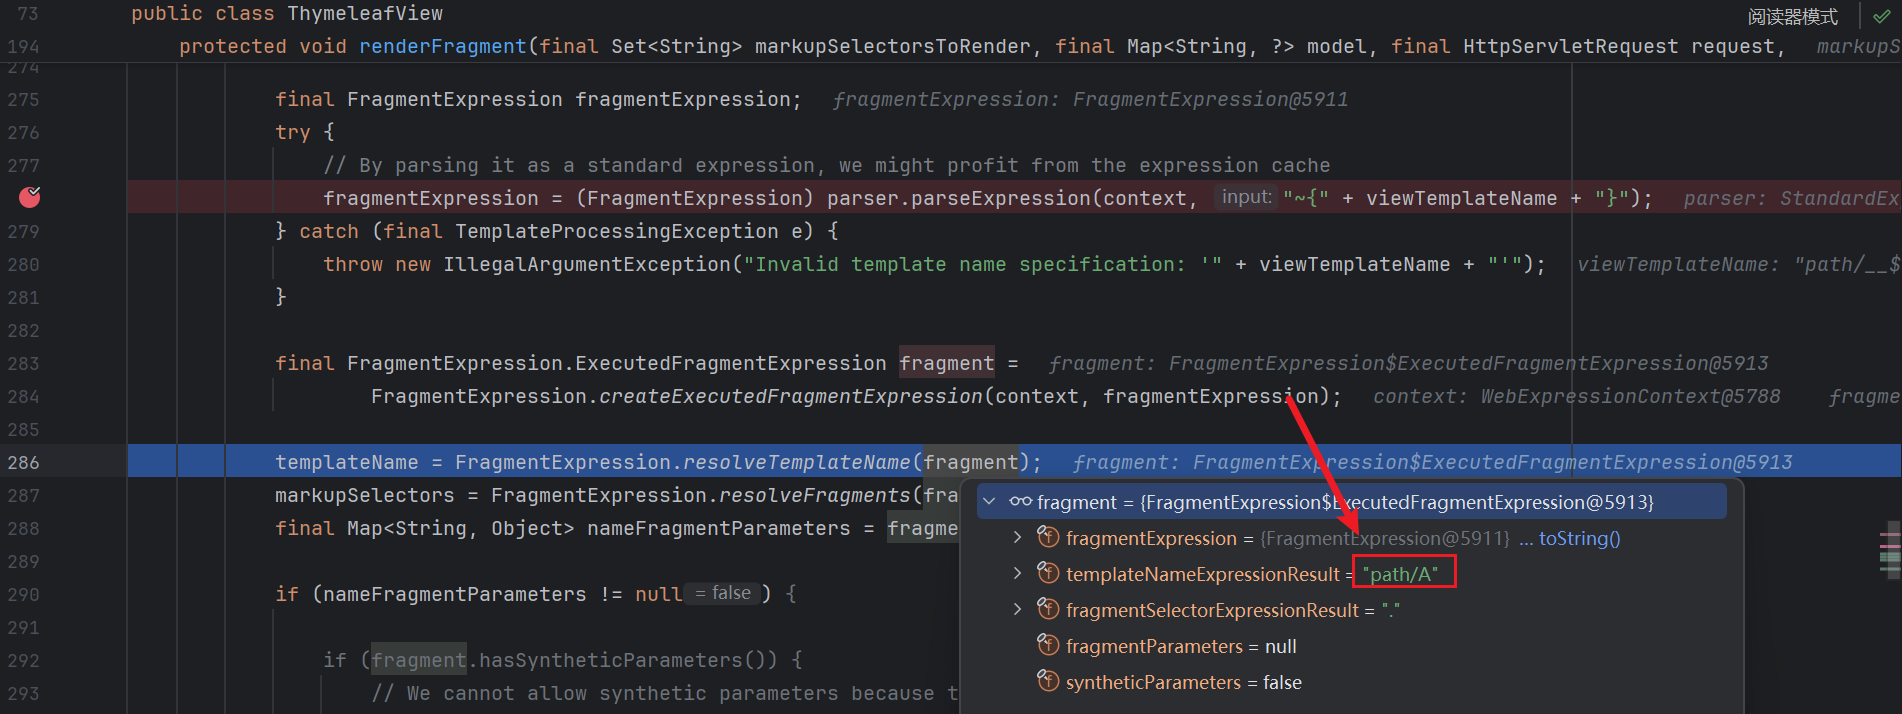1902x714 pixels.
Task: Expand the templateNameExpressionResult node
Action: coord(1017,574)
